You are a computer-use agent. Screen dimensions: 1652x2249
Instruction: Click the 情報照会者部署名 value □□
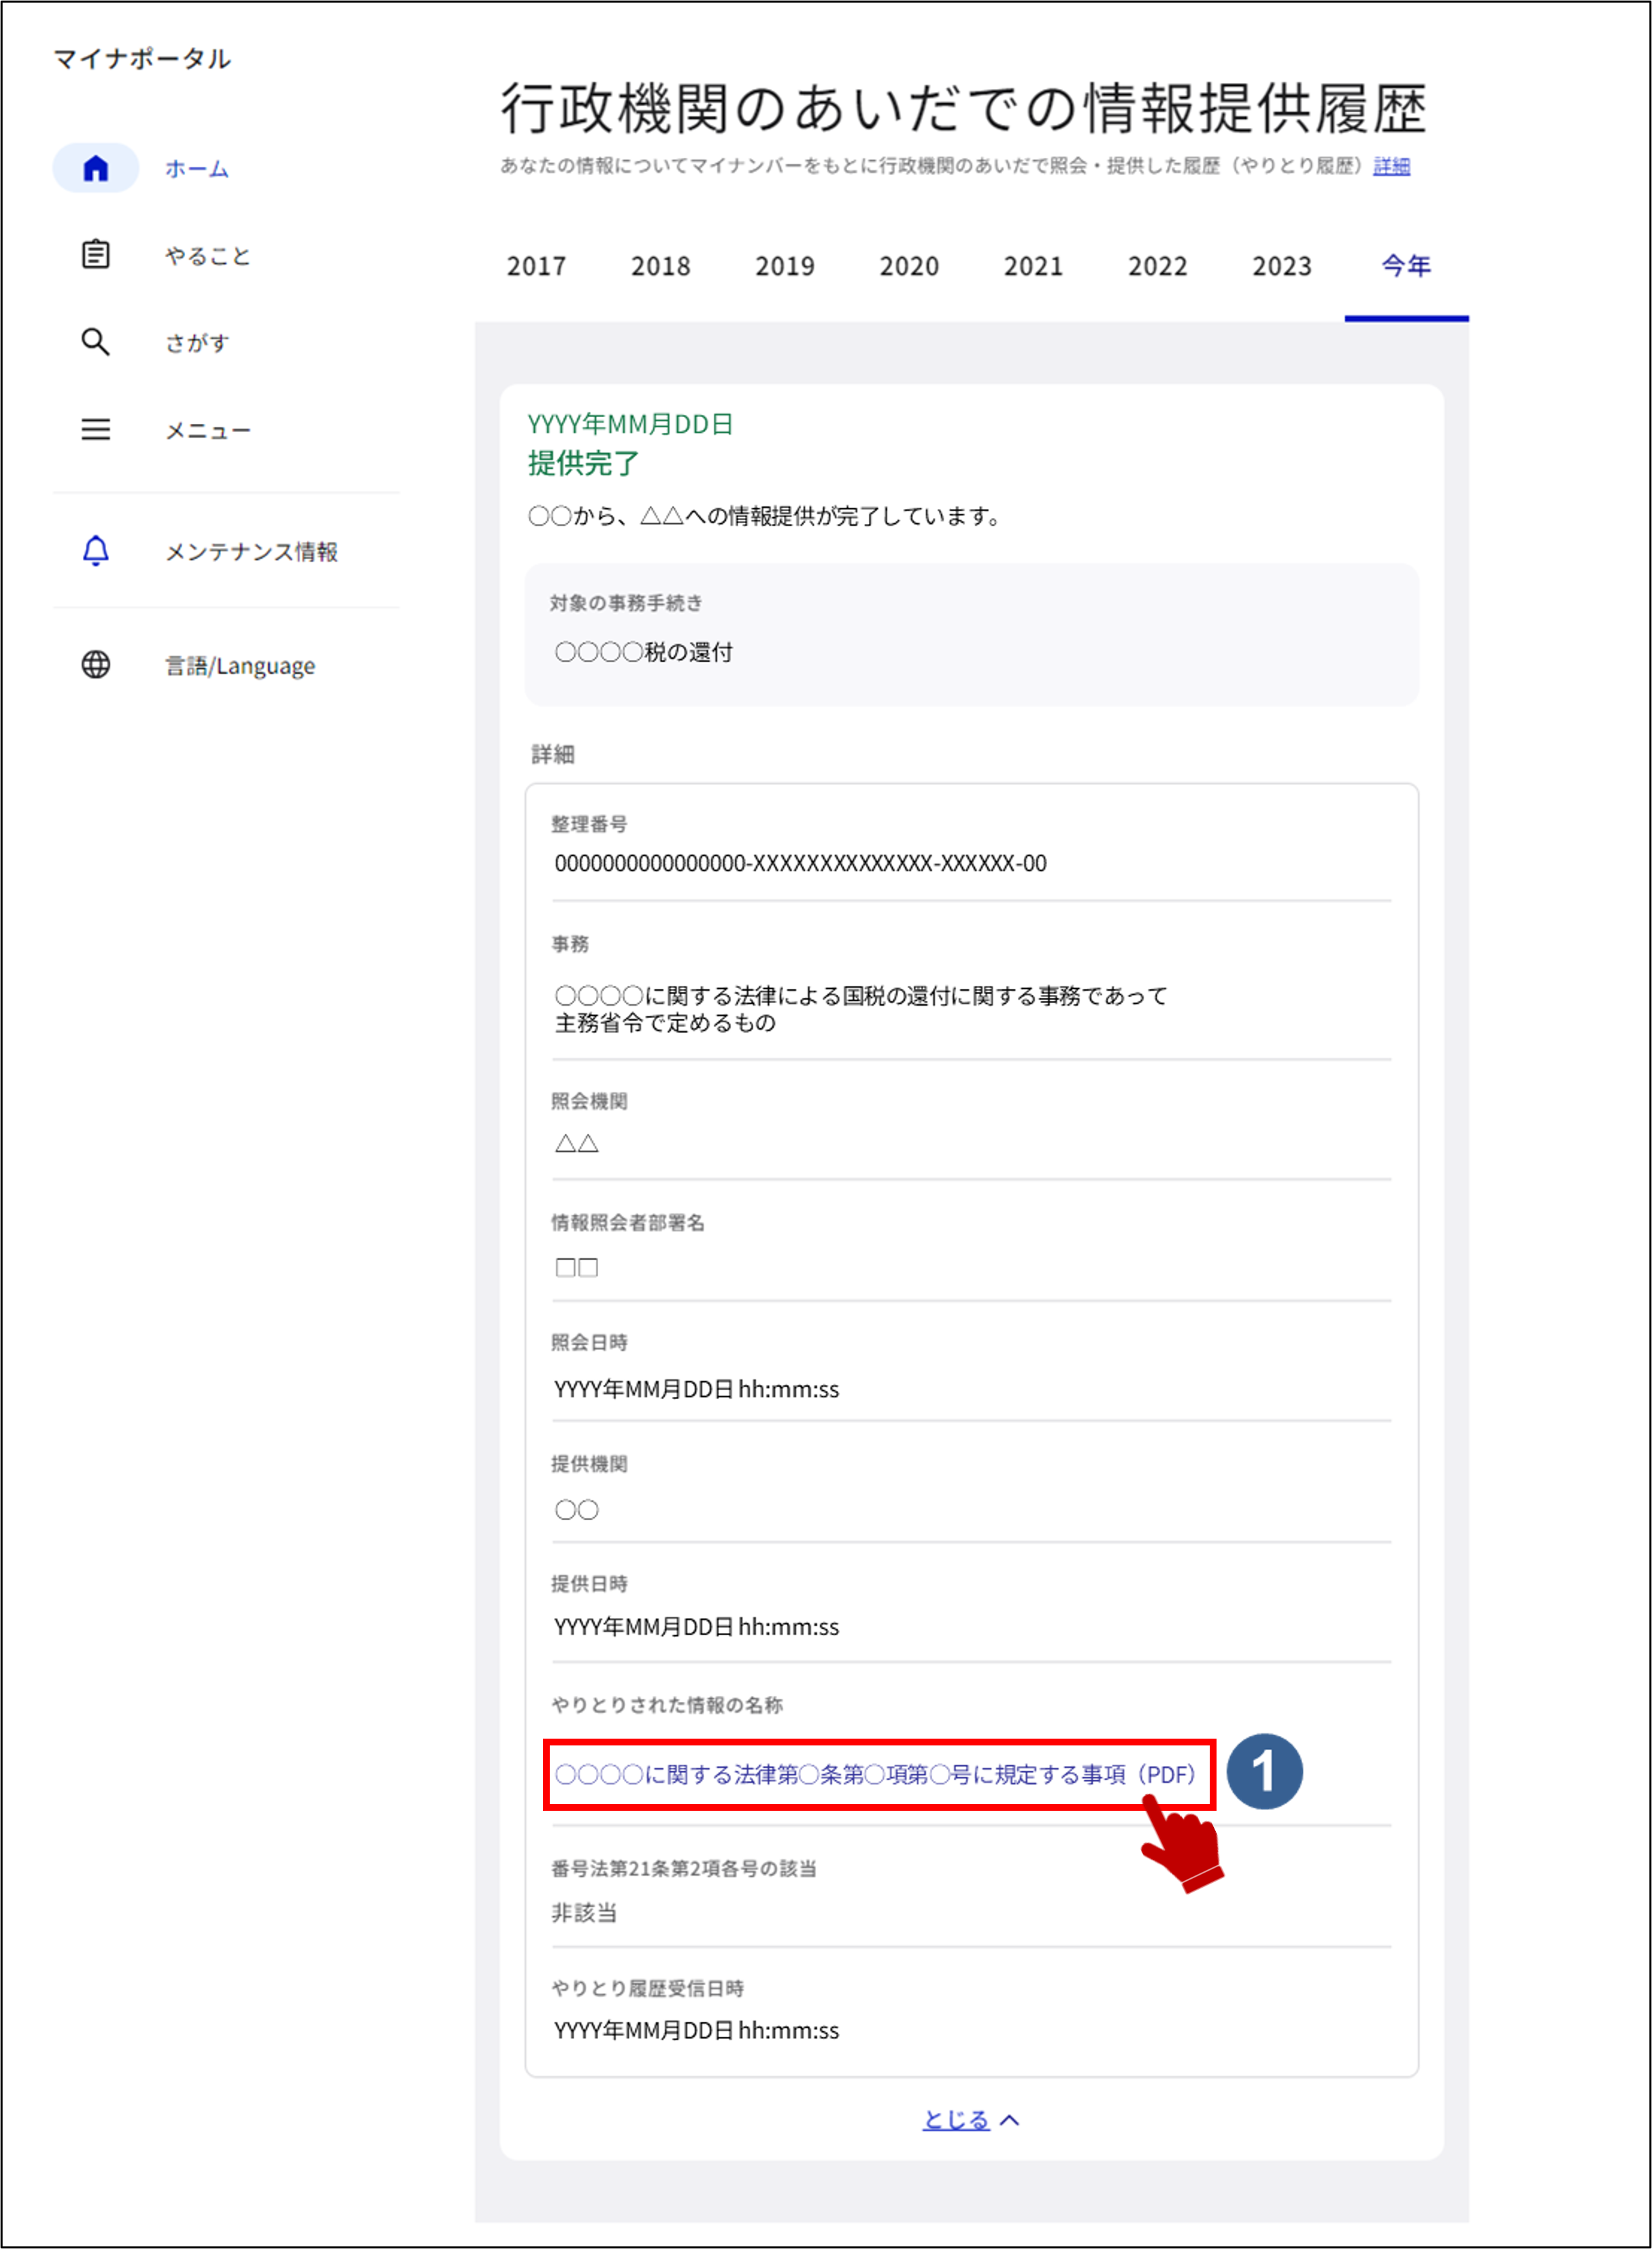(577, 1268)
